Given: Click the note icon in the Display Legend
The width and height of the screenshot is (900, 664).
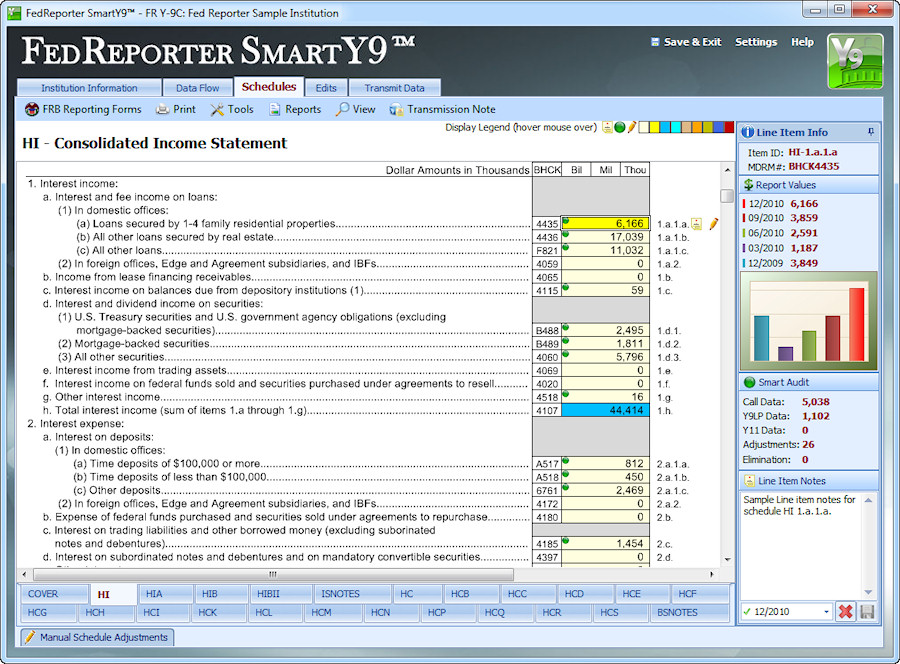Looking at the screenshot, I should (607, 127).
